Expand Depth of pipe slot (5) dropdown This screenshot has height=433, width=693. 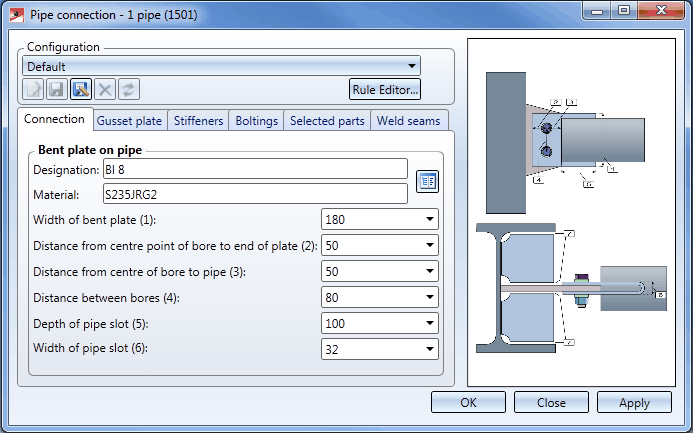430,323
